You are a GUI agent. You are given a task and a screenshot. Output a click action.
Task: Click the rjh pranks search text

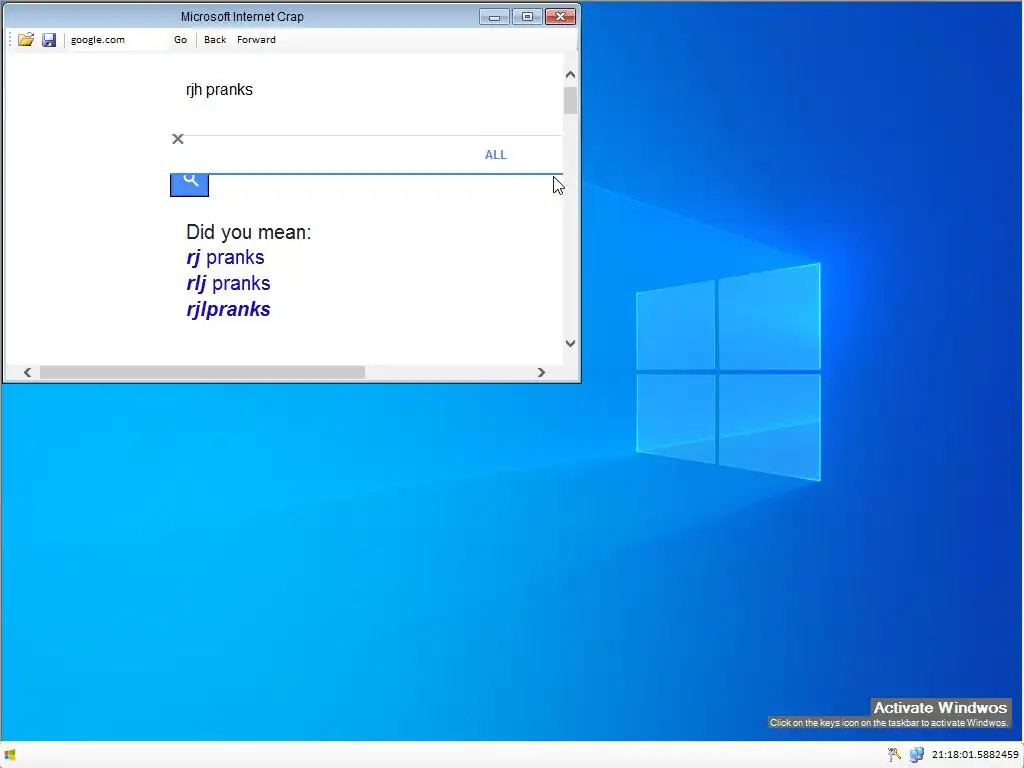[219, 89]
